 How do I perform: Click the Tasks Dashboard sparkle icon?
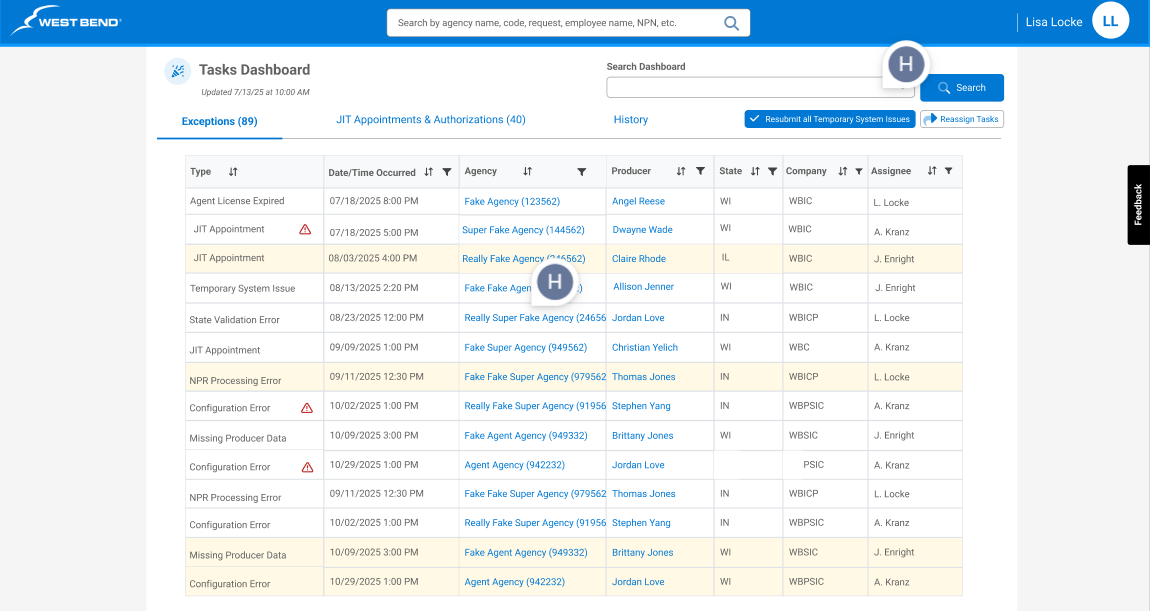coord(177,71)
